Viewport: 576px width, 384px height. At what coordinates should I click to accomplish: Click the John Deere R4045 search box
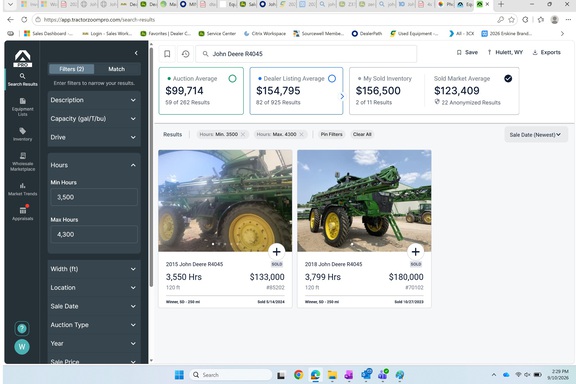306,54
